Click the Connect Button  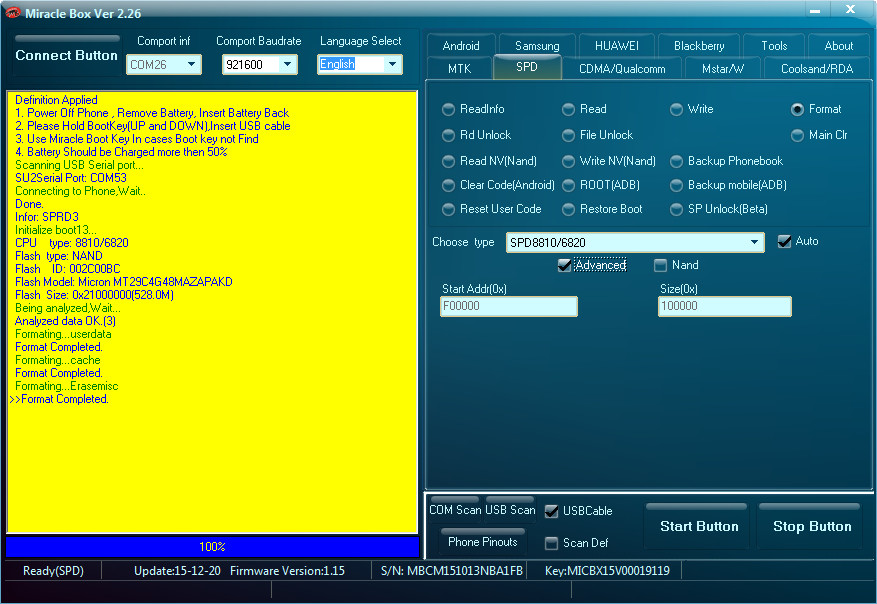tap(67, 55)
